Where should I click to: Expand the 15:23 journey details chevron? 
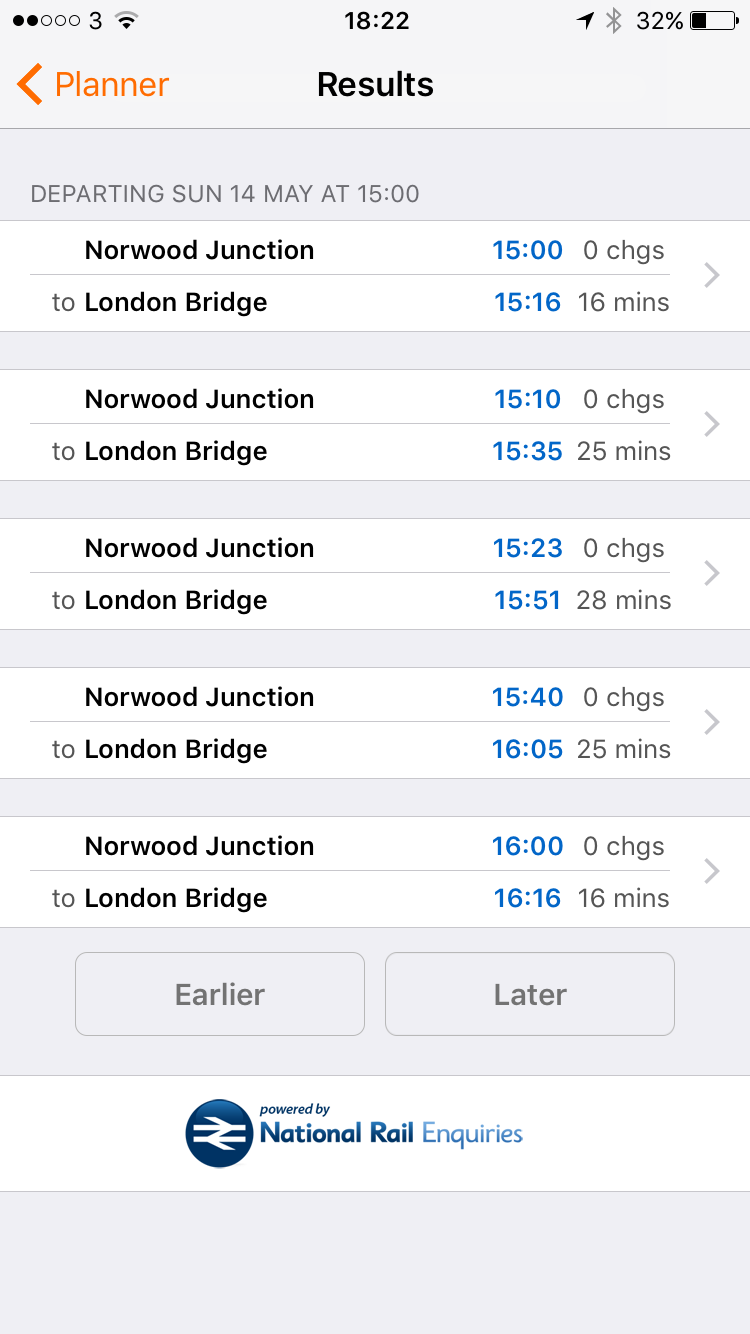(712, 573)
